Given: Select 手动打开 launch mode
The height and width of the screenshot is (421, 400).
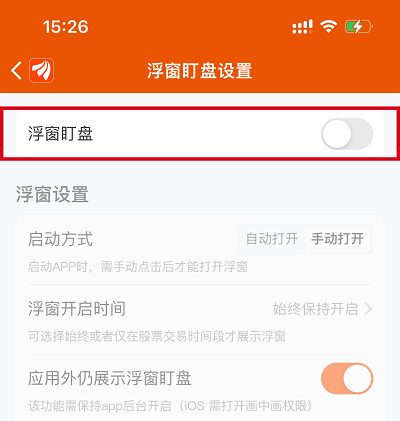Looking at the screenshot, I should (x=337, y=239).
